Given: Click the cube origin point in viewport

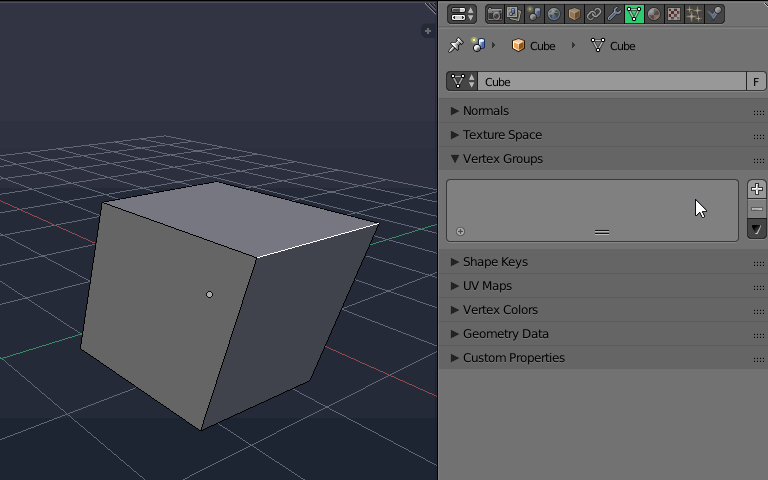Looking at the screenshot, I should click(210, 294).
